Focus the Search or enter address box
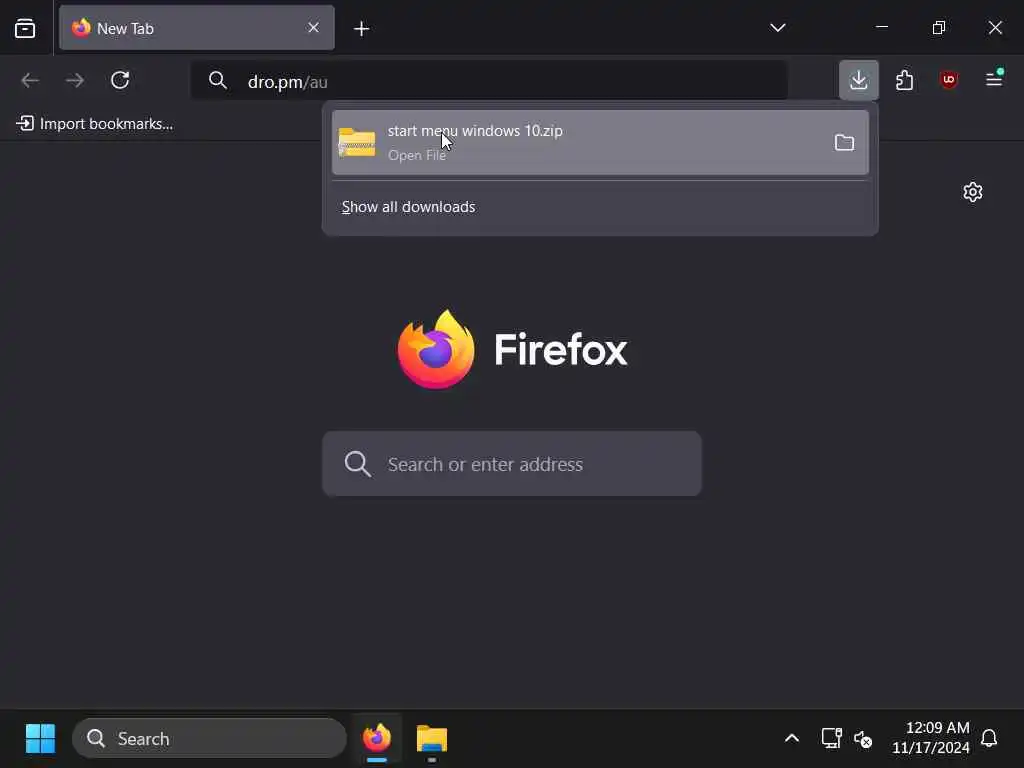The image size is (1024, 768). (x=512, y=464)
